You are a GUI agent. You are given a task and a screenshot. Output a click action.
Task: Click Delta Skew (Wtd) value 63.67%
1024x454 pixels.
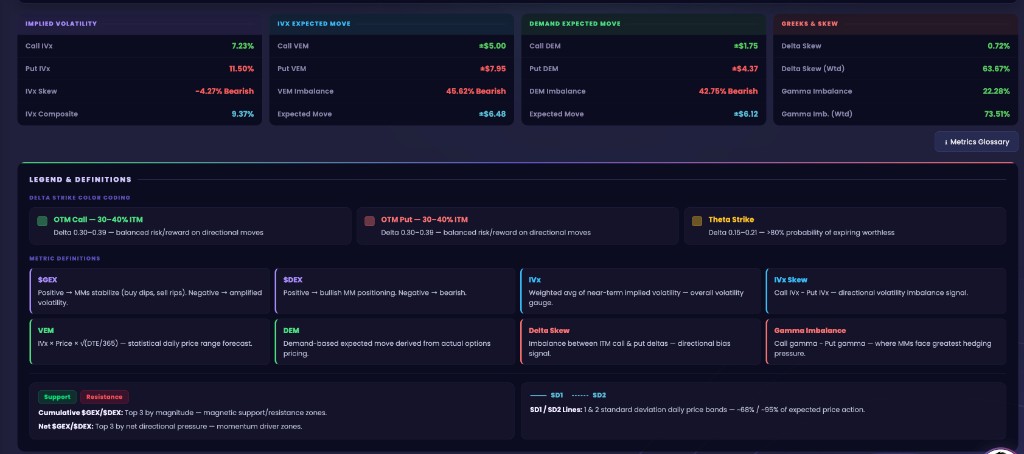tap(996, 69)
